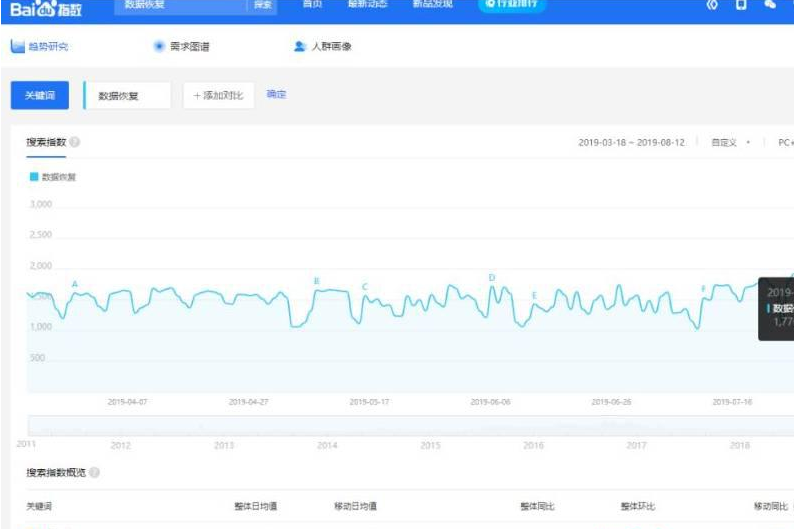
Task: Expand the PC source dropdown
Action: point(785,143)
